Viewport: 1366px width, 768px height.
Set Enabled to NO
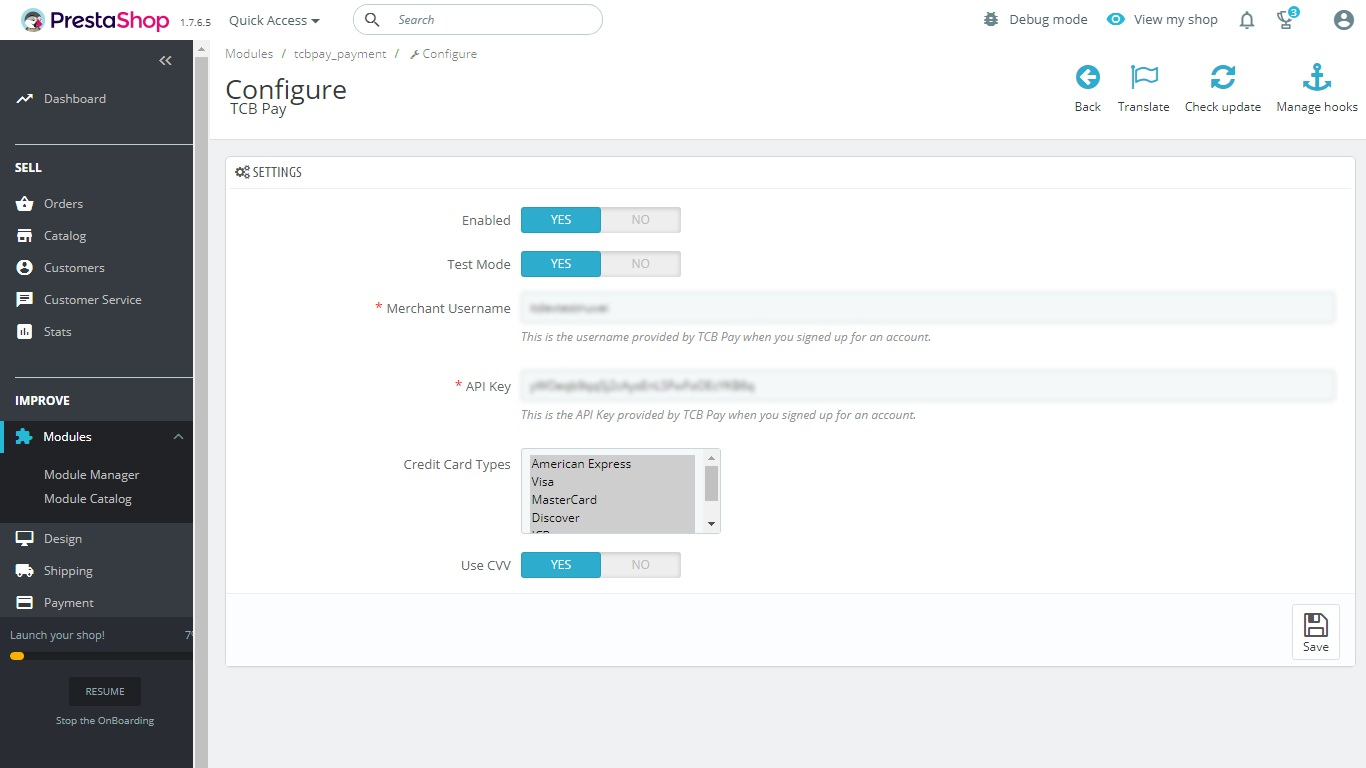[641, 220]
